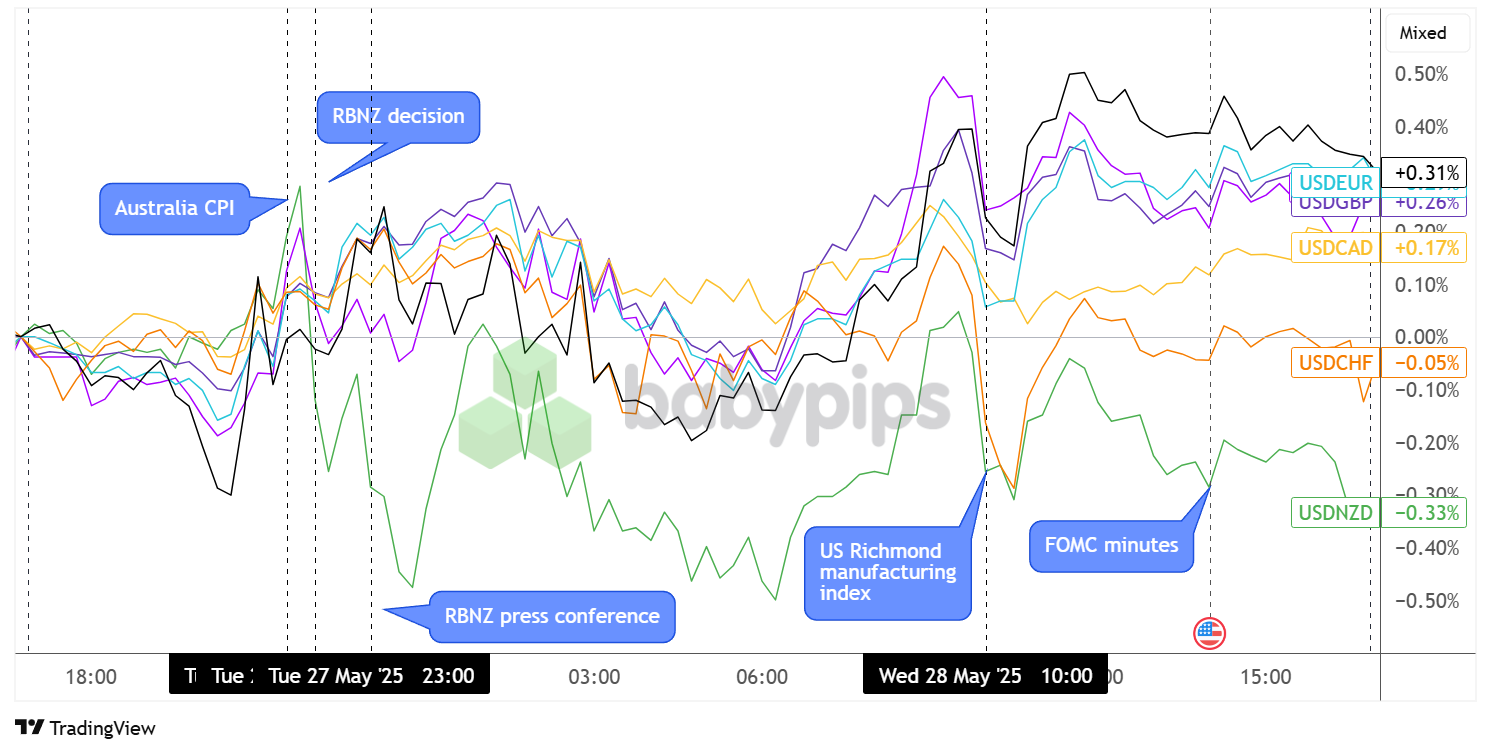Screen dimensions: 1491x754
Task: Click the 0.00% level on price axis
Action: point(1421,337)
